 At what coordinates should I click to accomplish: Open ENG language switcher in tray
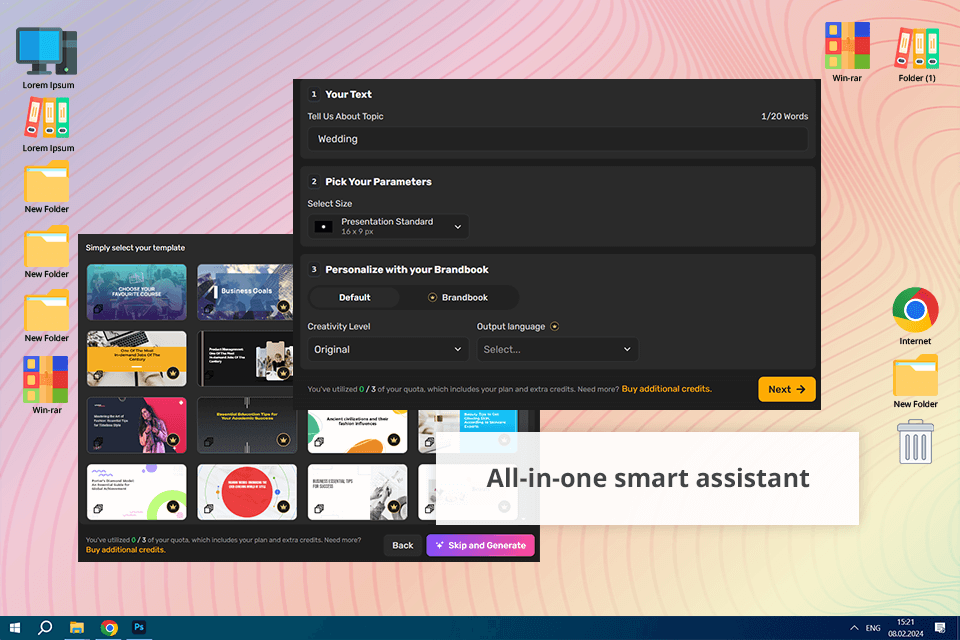(x=873, y=628)
